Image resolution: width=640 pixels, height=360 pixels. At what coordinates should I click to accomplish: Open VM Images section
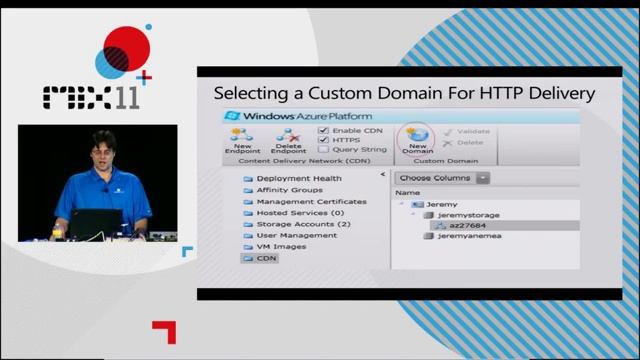click(x=282, y=247)
